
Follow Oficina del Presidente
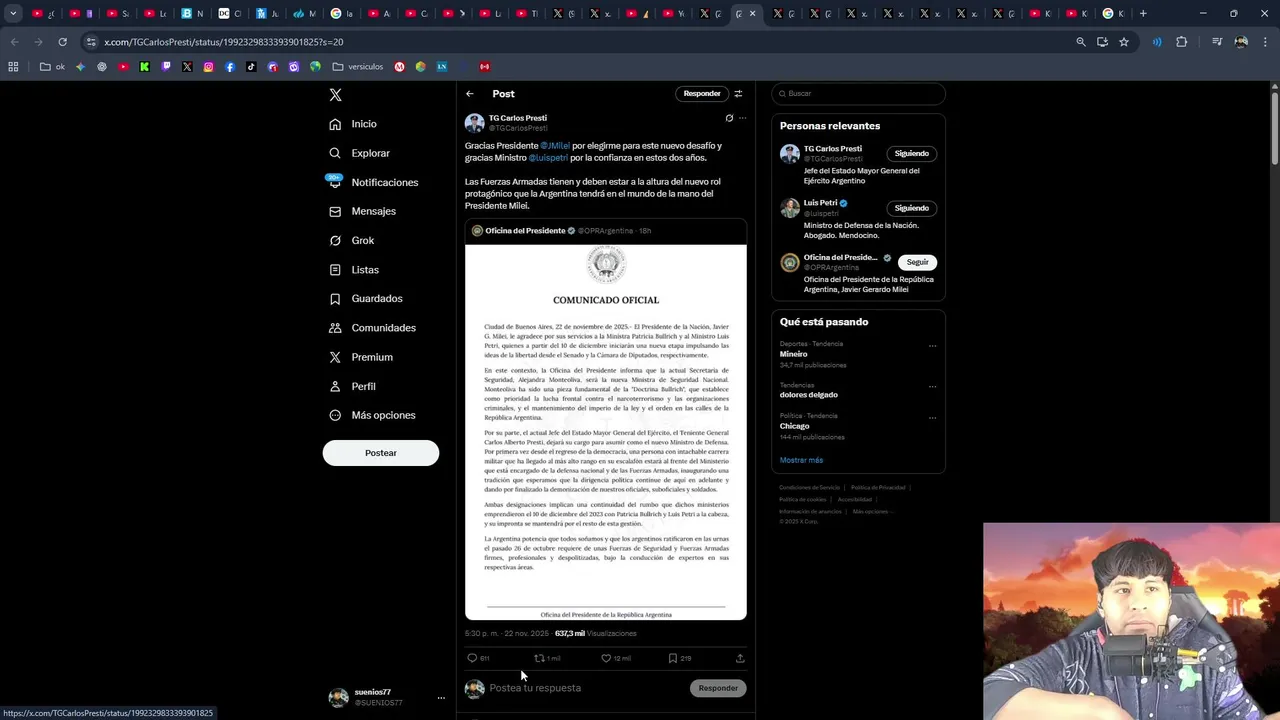click(917, 262)
